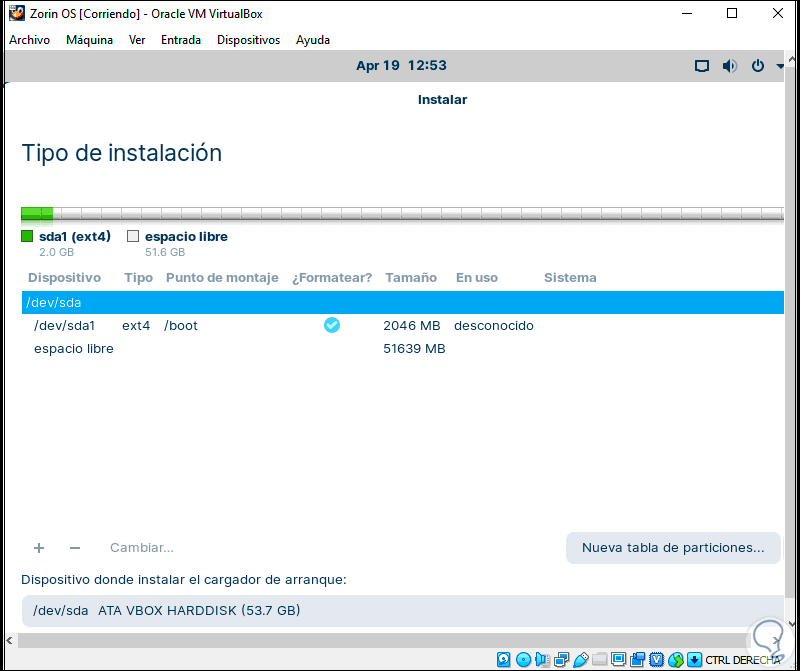Image resolution: width=801 pixels, height=671 pixels.
Task: Click the /boot mount point cell
Action: (x=181, y=325)
